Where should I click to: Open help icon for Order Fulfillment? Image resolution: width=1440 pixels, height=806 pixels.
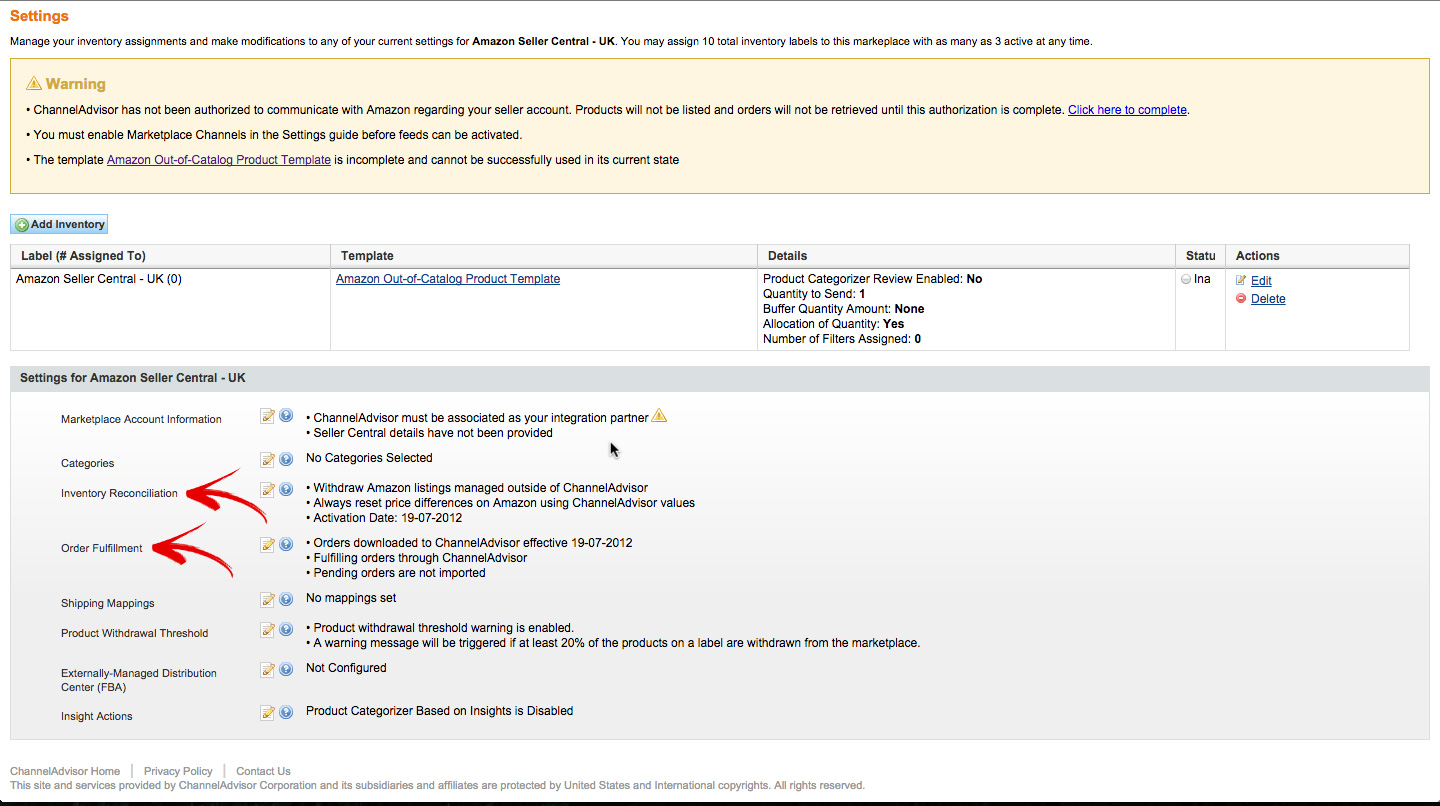click(x=286, y=545)
